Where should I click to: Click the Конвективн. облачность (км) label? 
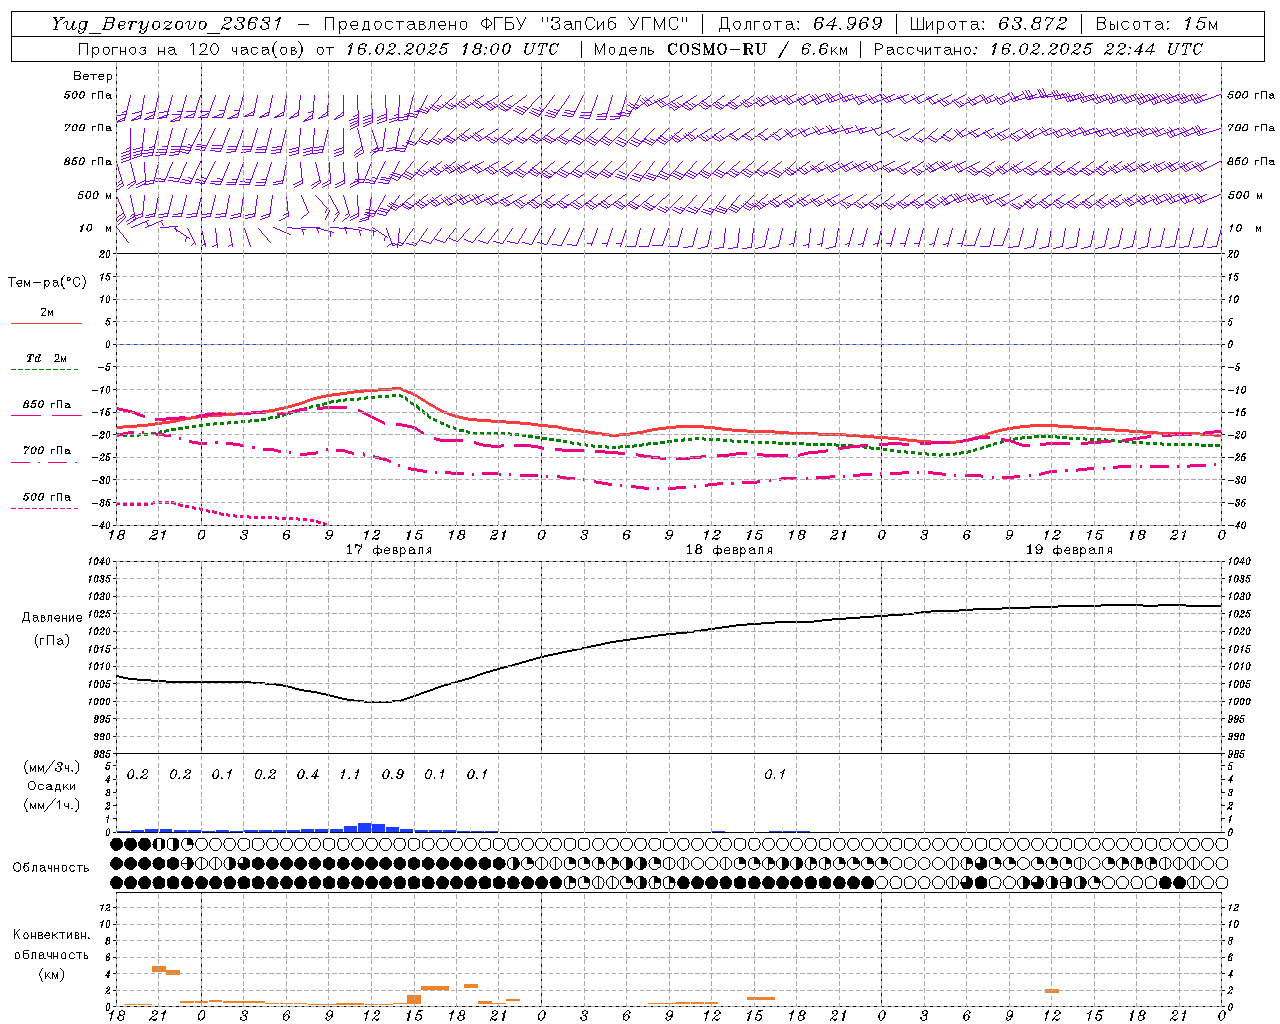(x=51, y=954)
